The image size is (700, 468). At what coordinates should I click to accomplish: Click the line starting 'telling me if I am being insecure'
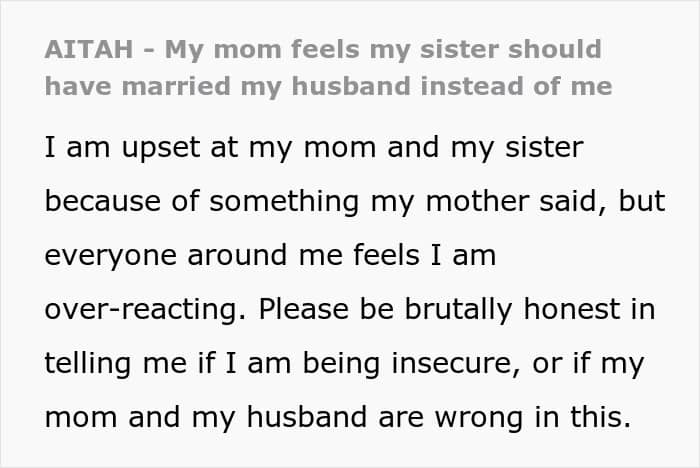344,364
